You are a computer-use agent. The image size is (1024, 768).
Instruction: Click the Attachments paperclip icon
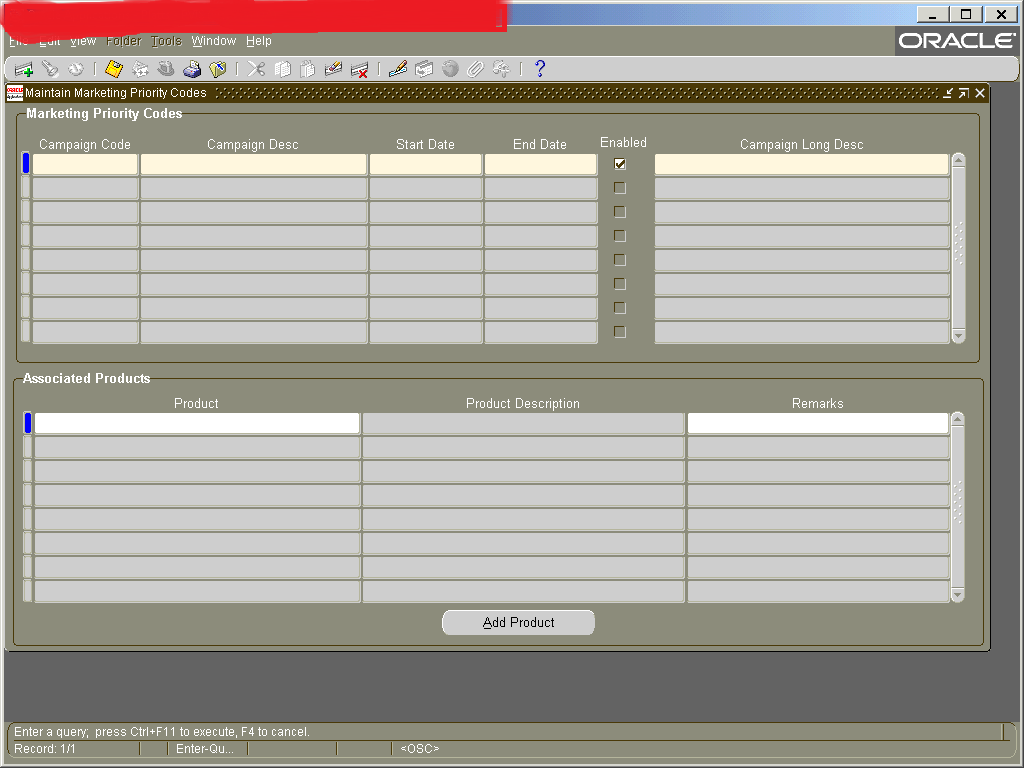(x=475, y=69)
